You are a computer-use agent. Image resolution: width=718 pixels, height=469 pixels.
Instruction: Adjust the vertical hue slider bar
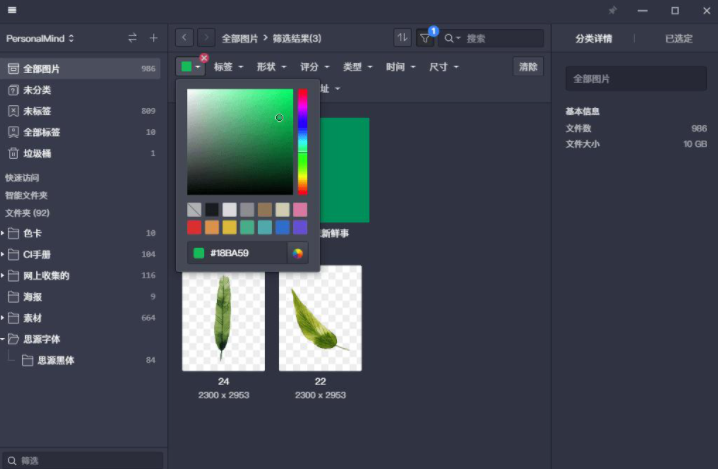(303, 142)
